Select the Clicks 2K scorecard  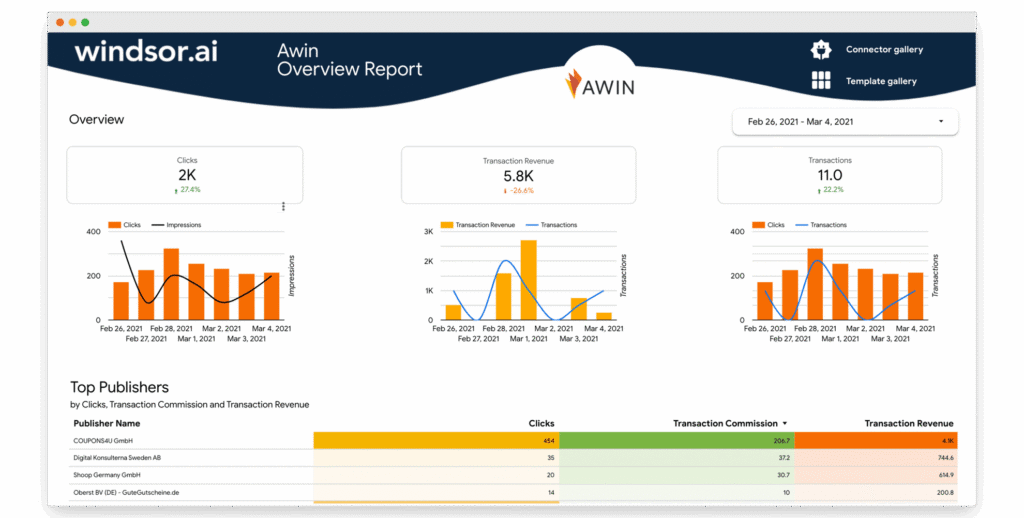[185, 175]
